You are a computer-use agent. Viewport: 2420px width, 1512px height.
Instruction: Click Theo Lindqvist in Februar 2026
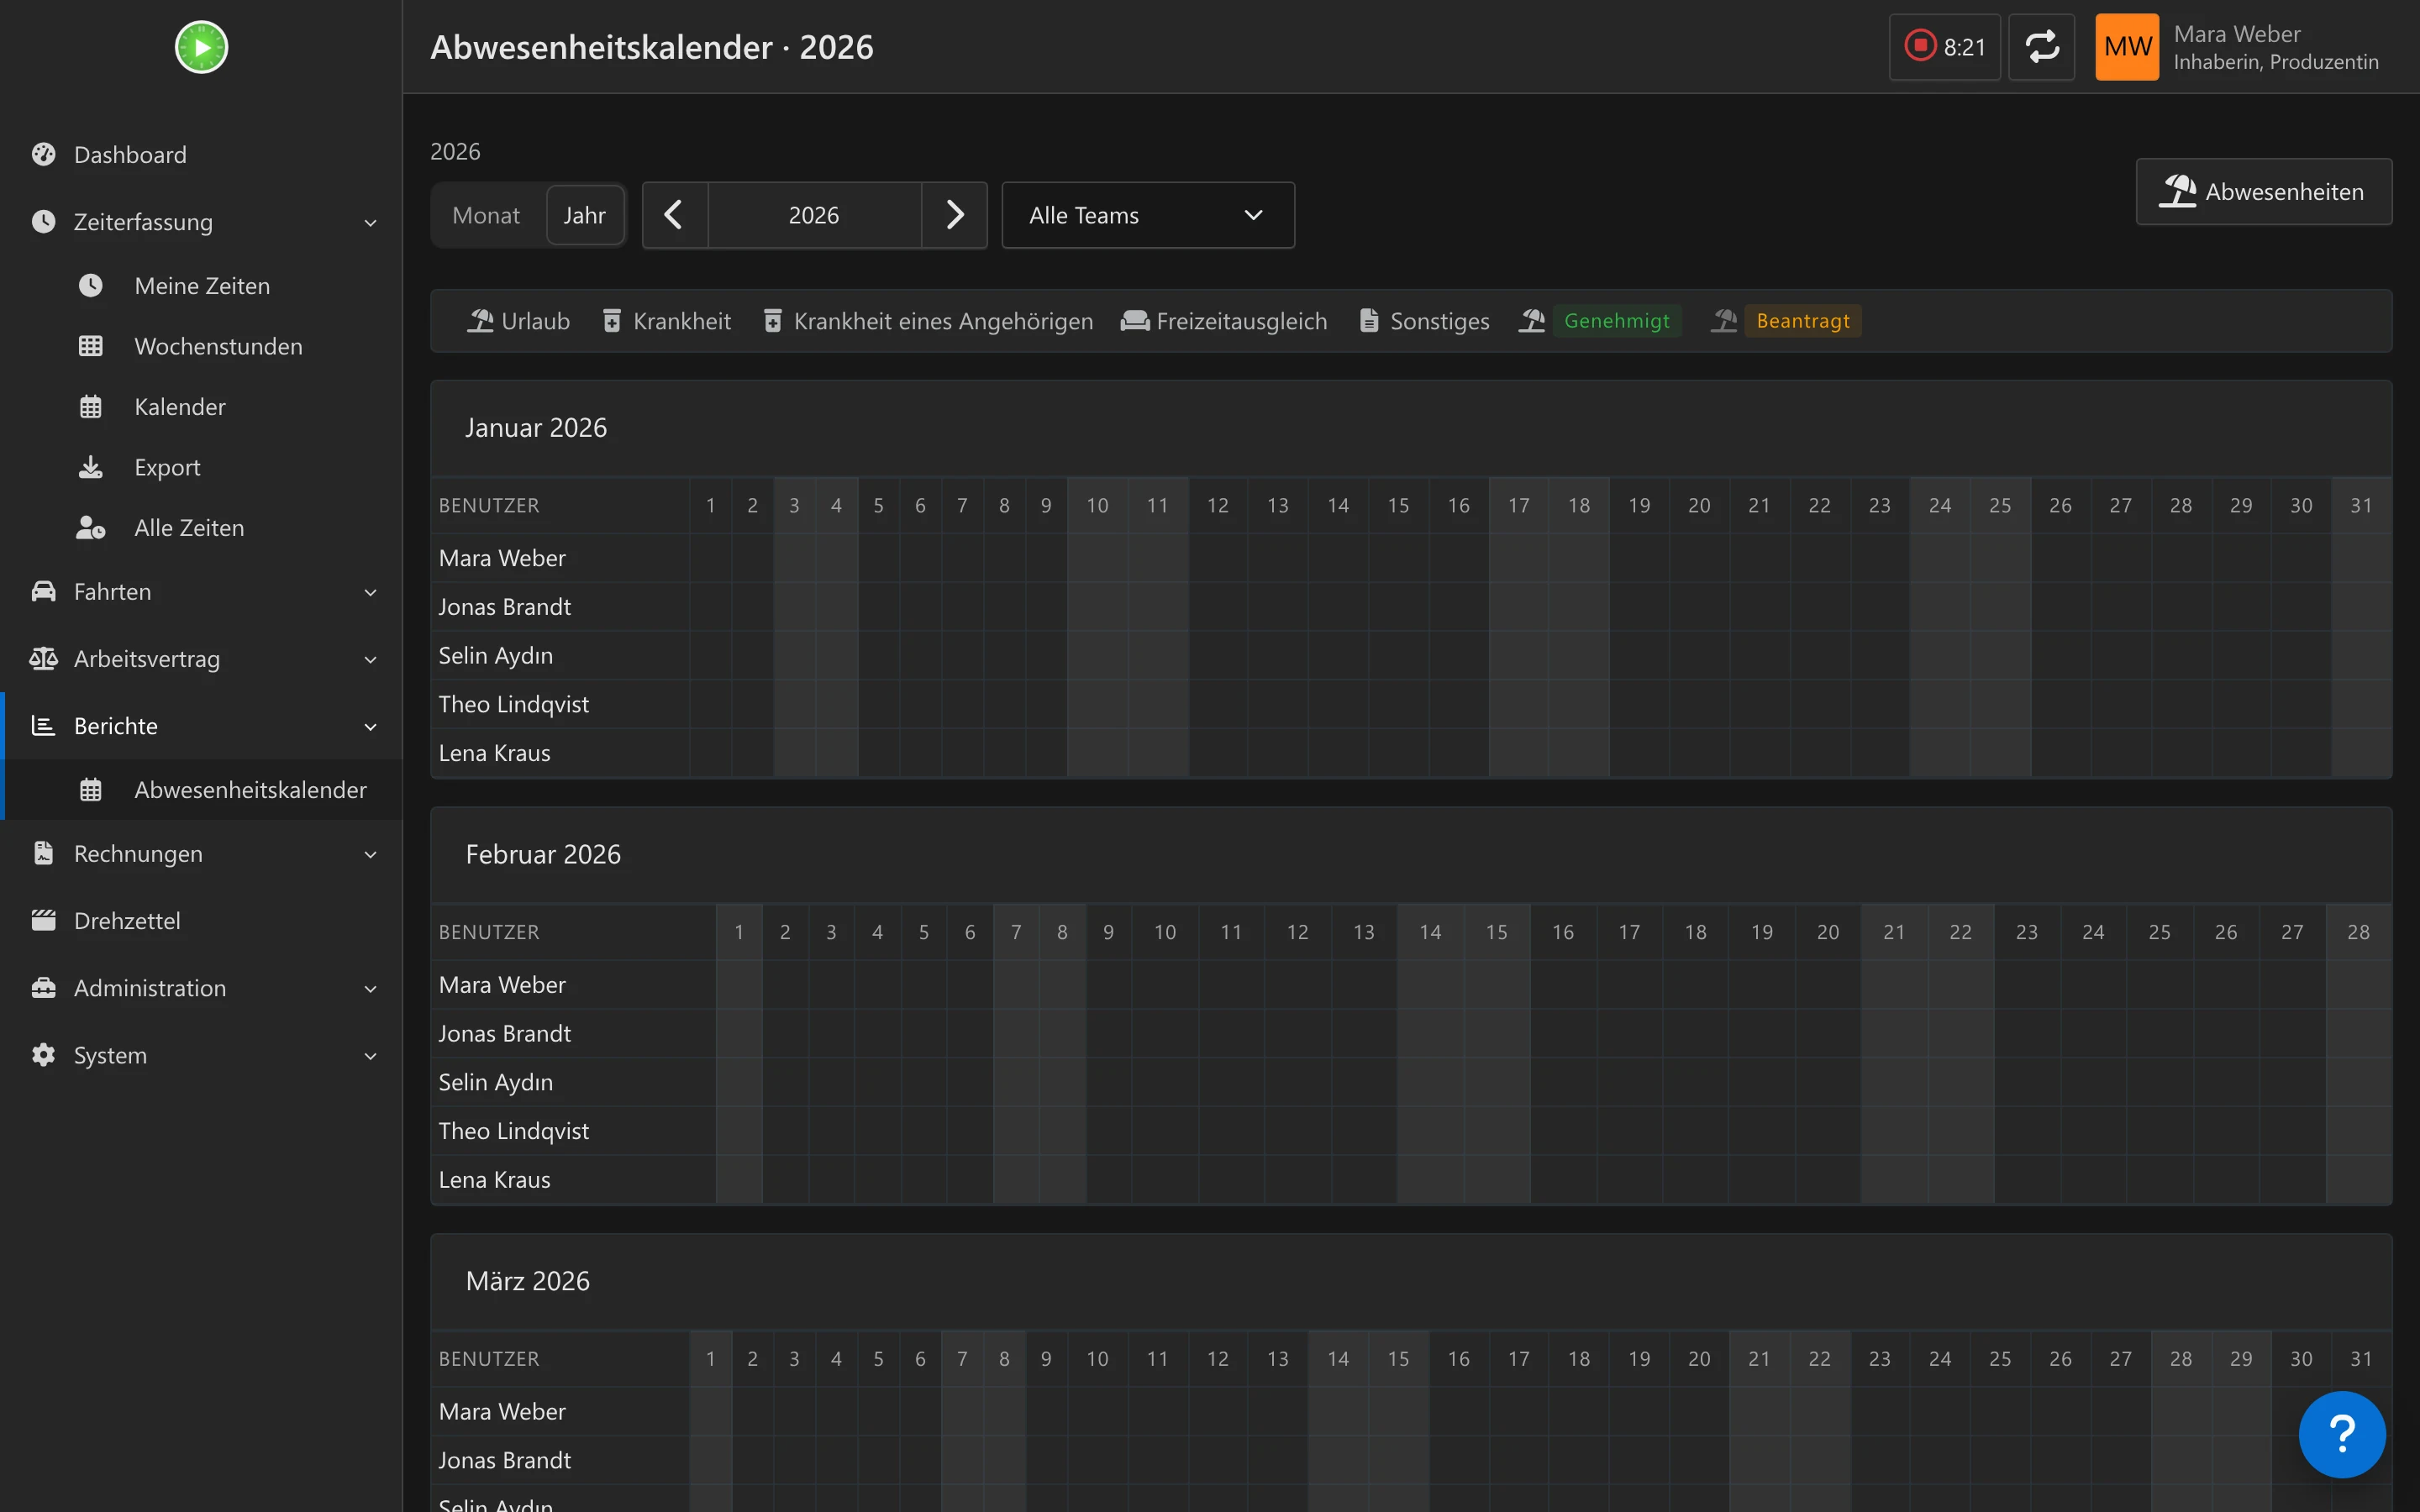coord(513,1131)
